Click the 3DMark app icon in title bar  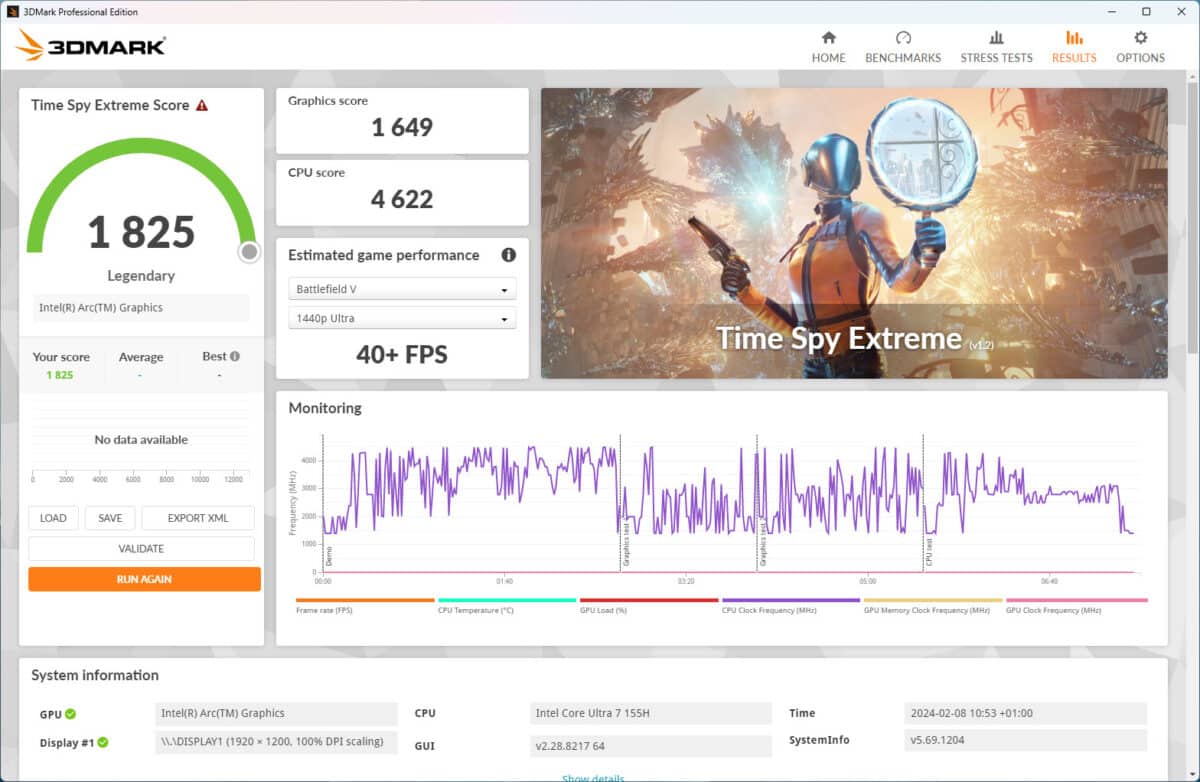click(x=12, y=12)
